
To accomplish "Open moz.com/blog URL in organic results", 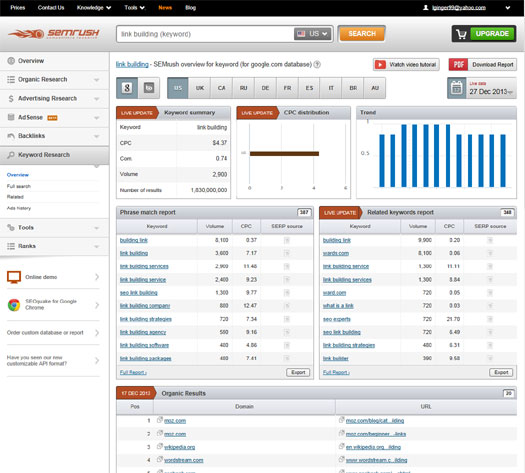I will click(375, 420).
